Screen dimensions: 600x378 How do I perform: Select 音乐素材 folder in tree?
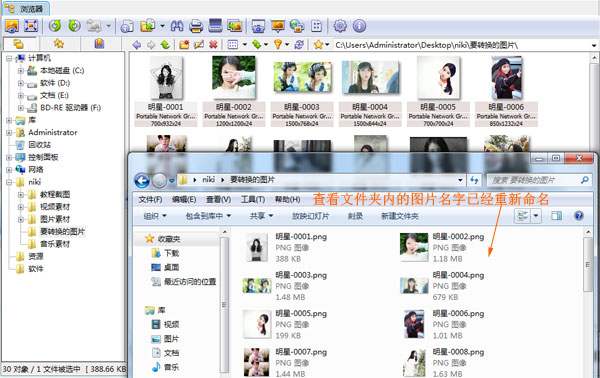pos(55,244)
